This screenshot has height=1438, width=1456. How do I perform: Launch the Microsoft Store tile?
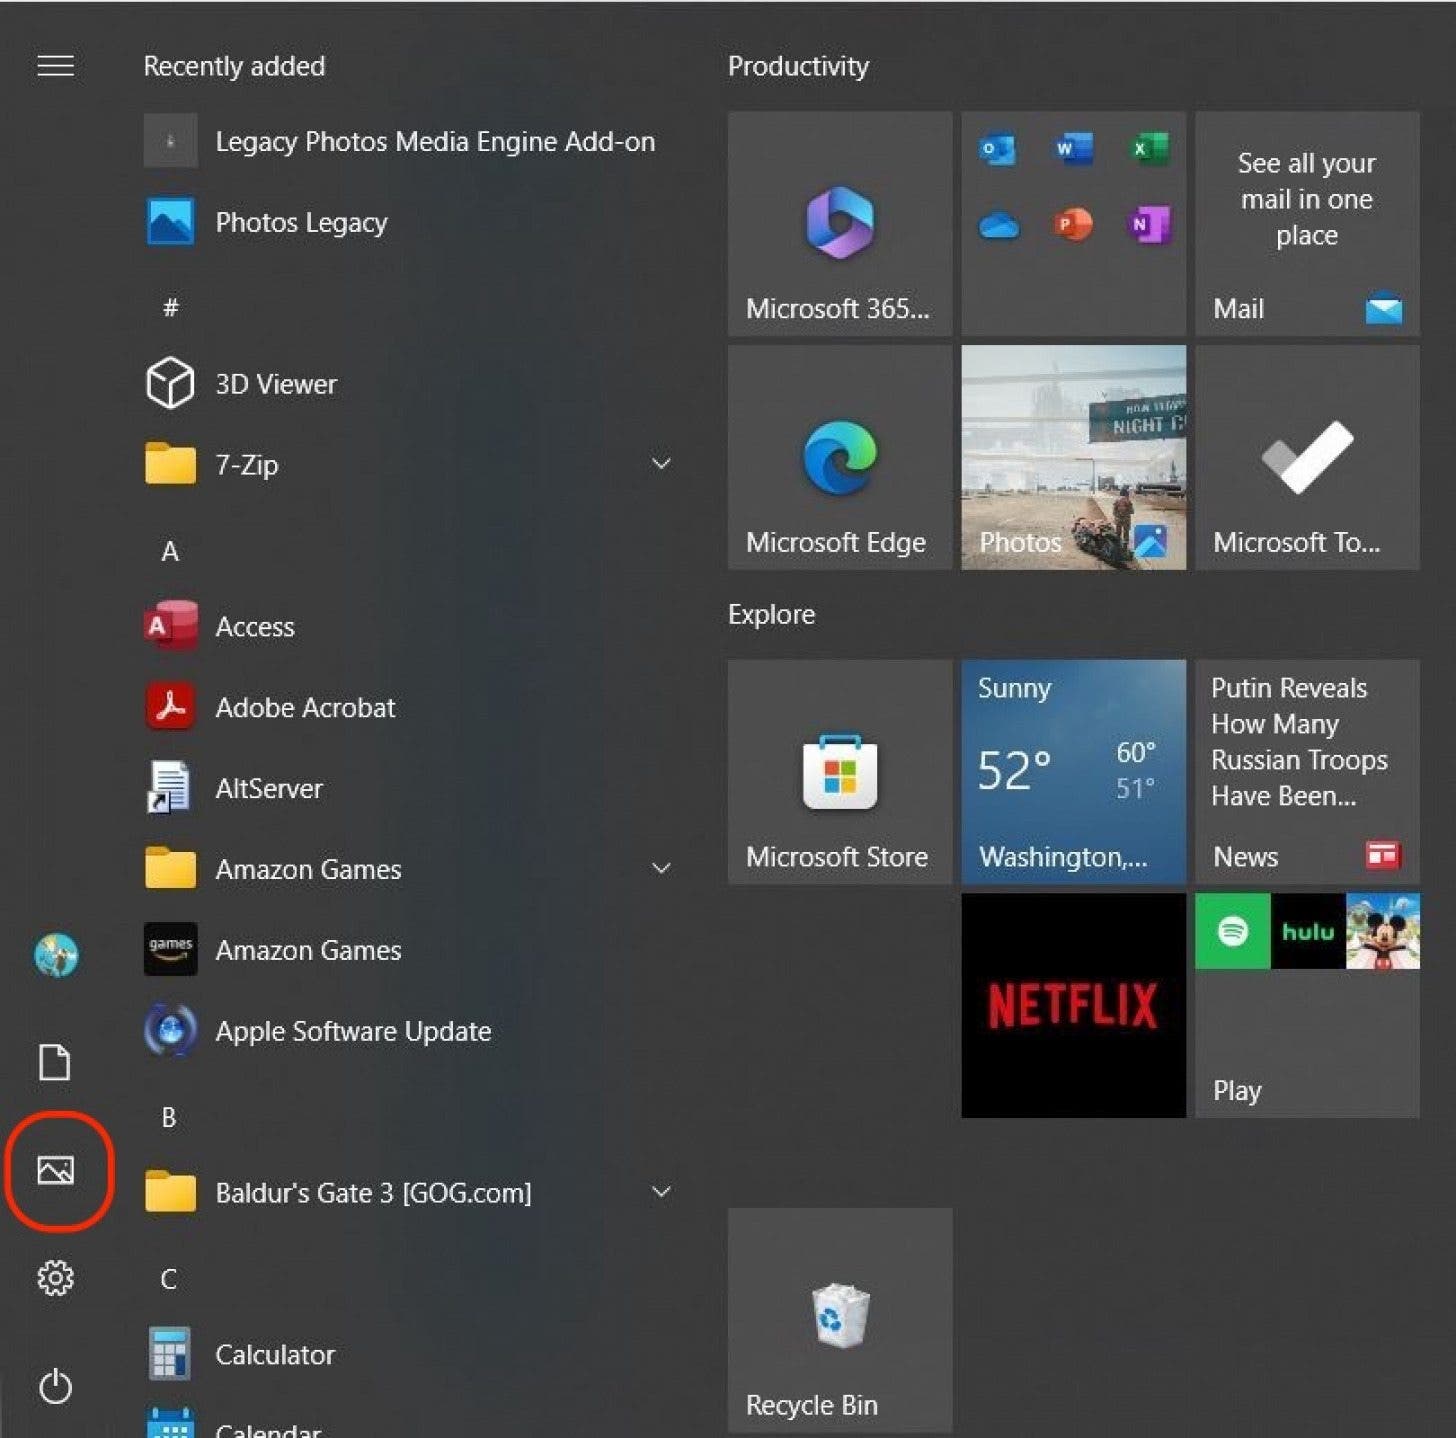click(839, 771)
